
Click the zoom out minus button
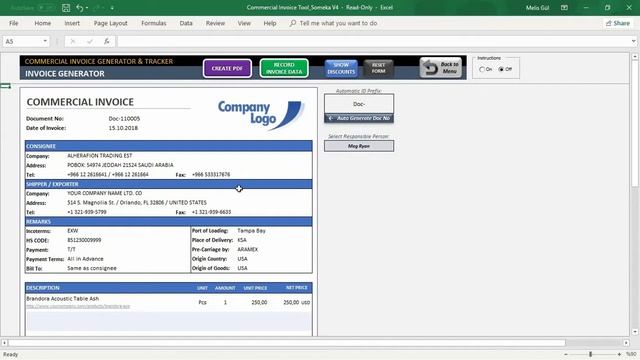[566, 354]
